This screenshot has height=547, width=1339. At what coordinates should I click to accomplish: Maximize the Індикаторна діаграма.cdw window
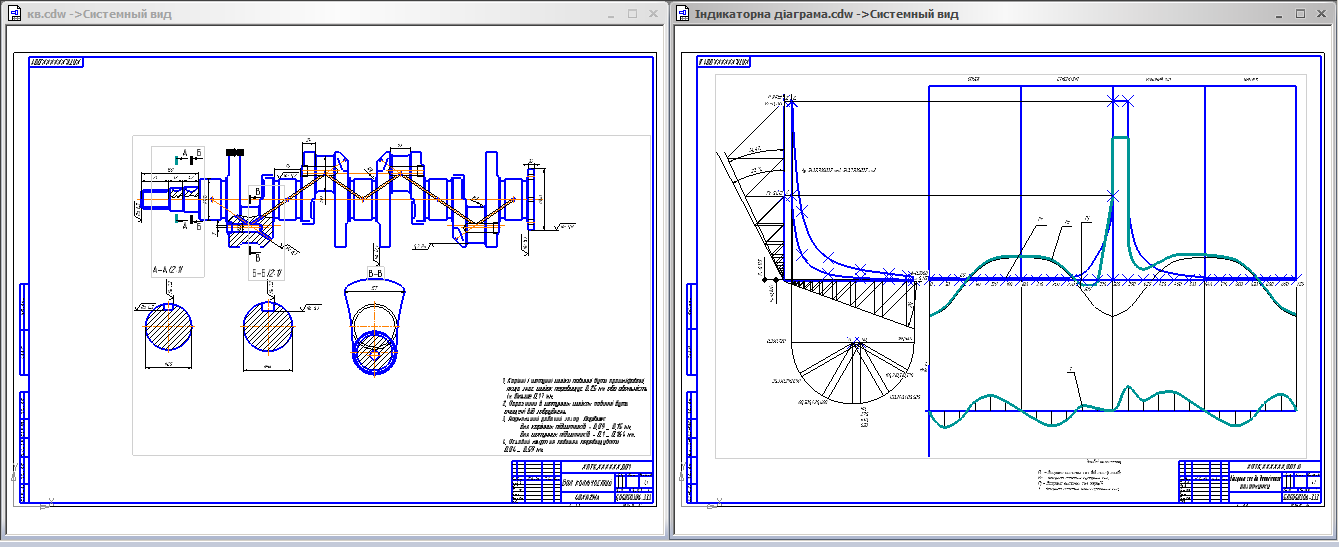(x=1301, y=14)
